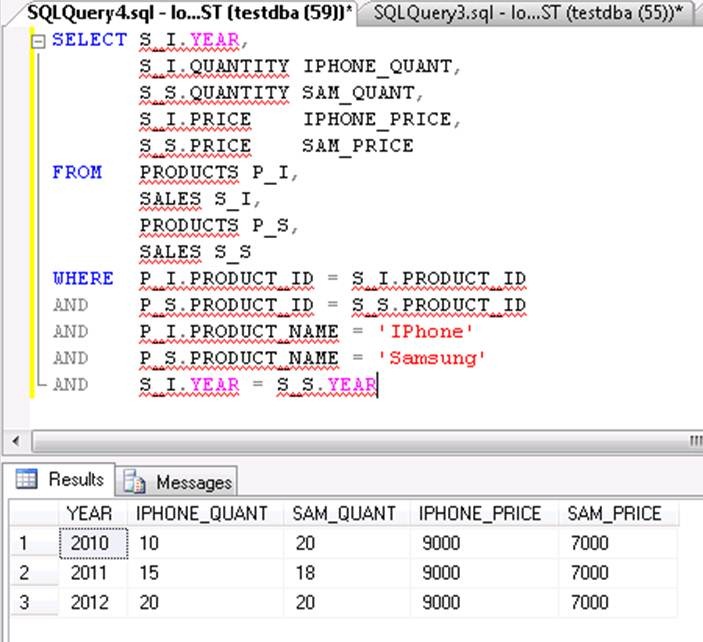Switch to the SQLQuery3.sql tab
The image size is (703, 642).
tap(528, 13)
